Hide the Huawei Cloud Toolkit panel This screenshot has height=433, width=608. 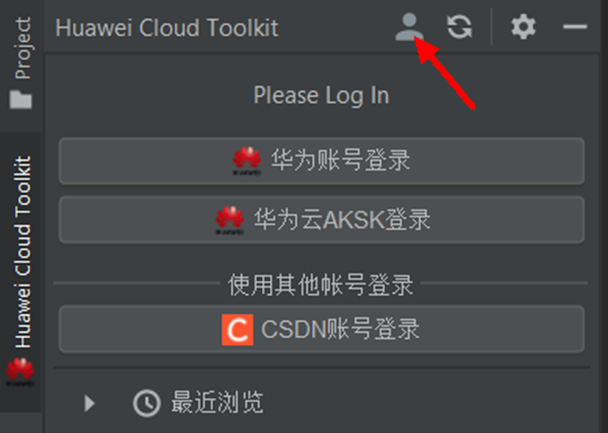click(575, 27)
